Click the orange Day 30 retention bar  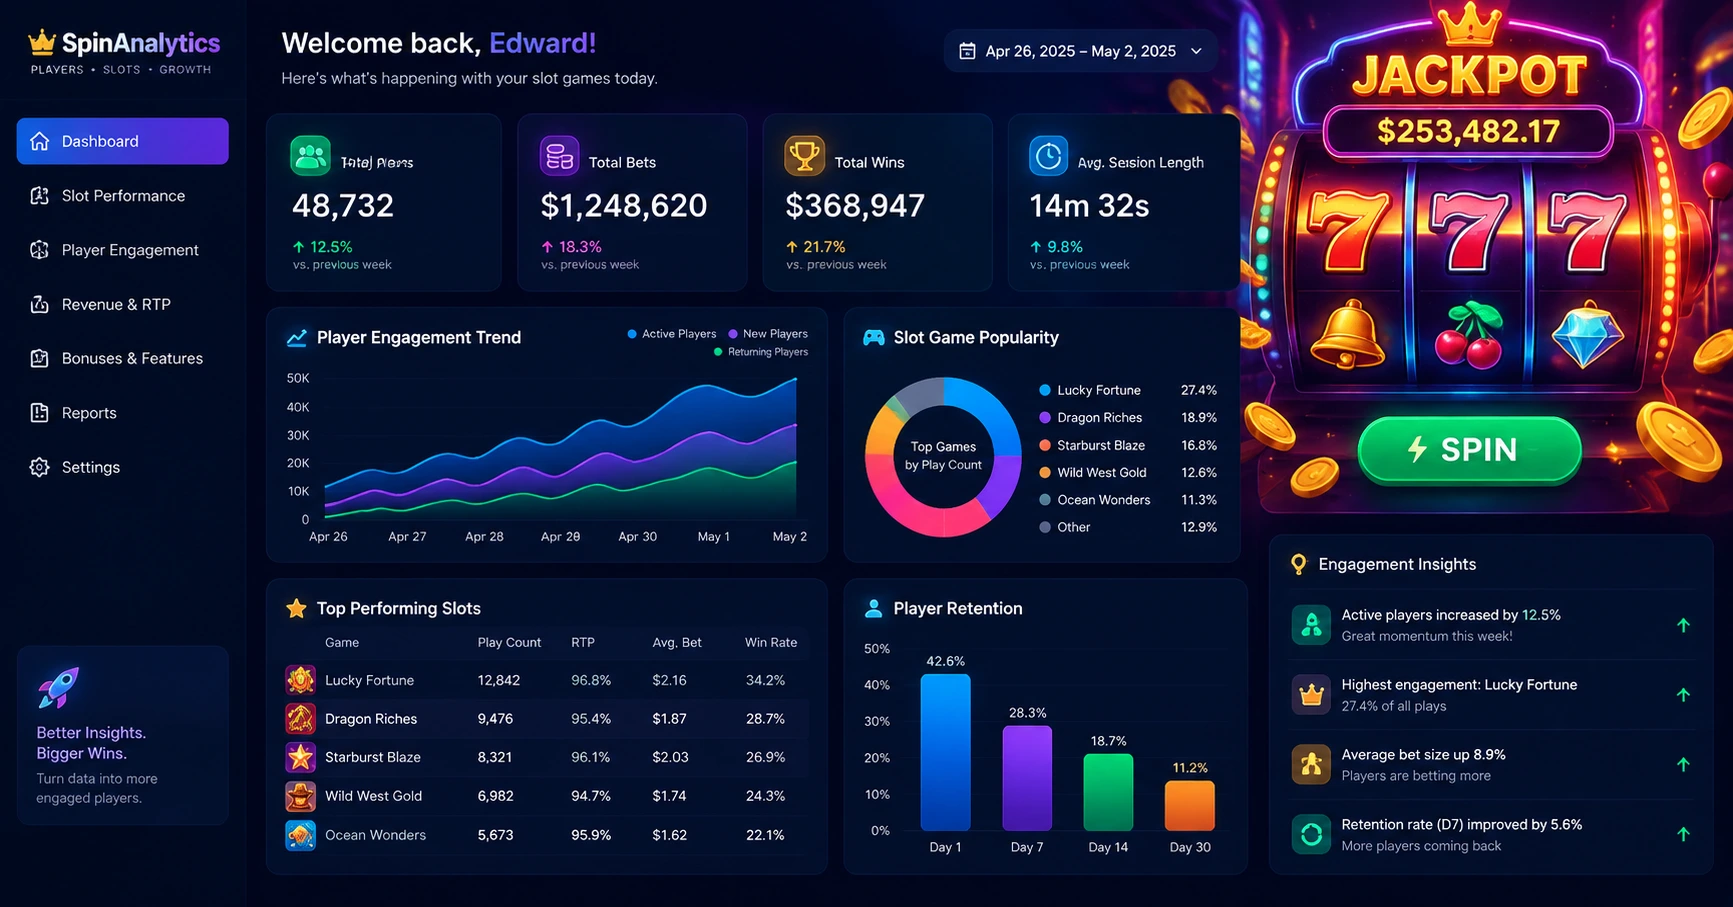click(x=1190, y=806)
